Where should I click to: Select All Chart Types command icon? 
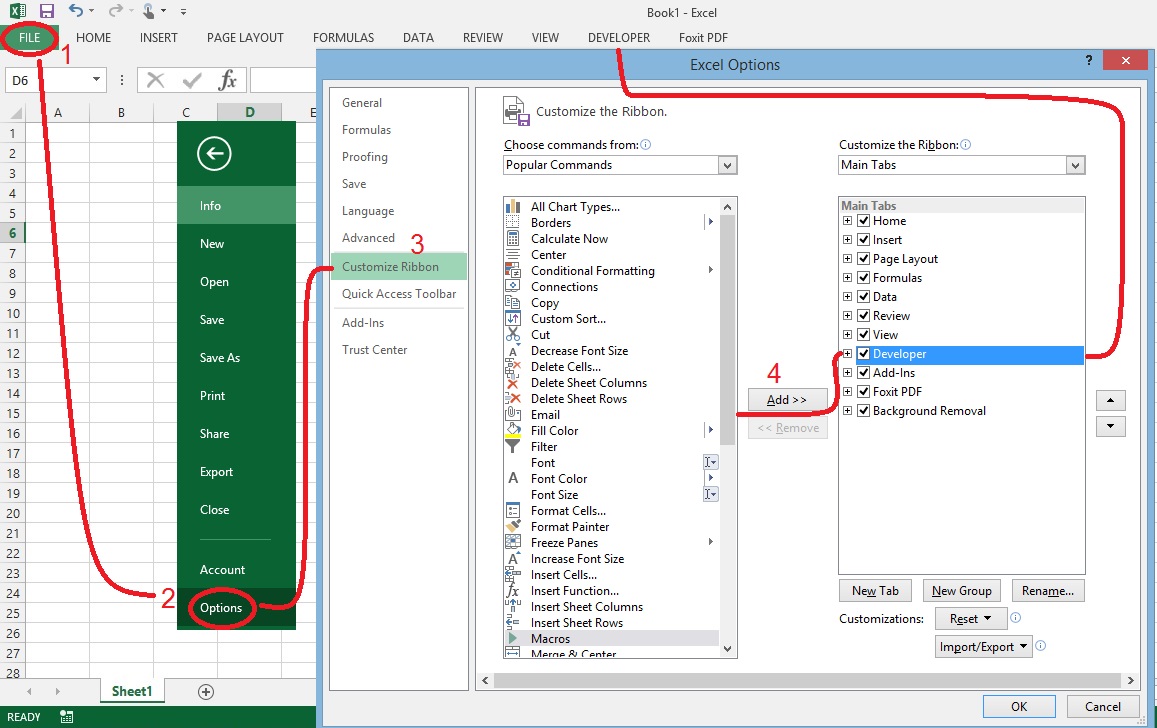[x=512, y=207]
